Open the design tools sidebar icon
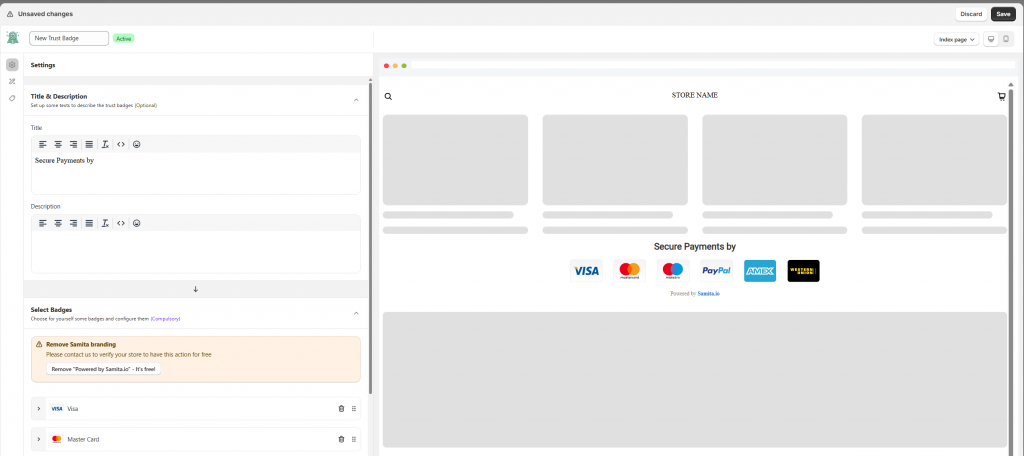This screenshot has height=456, width=1024. 12,82
